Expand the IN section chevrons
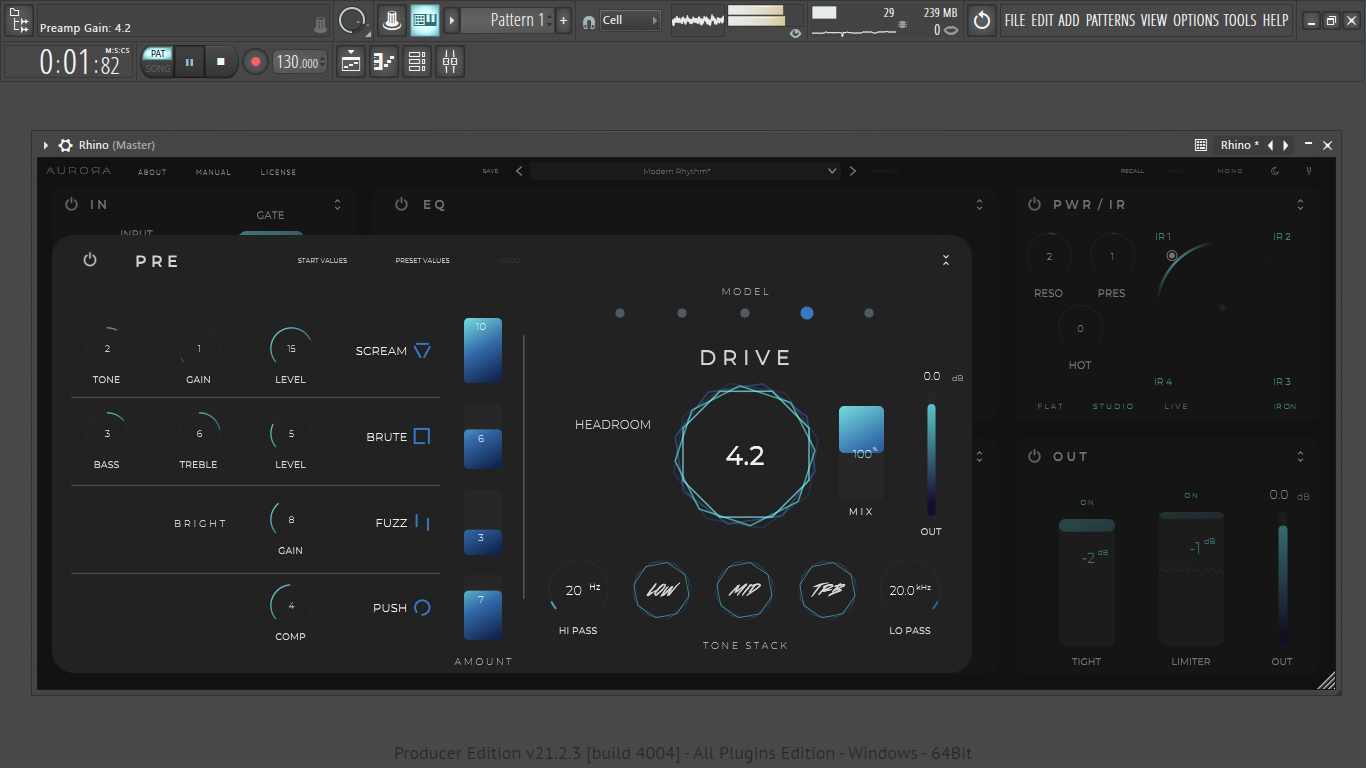 pyautogui.click(x=338, y=204)
